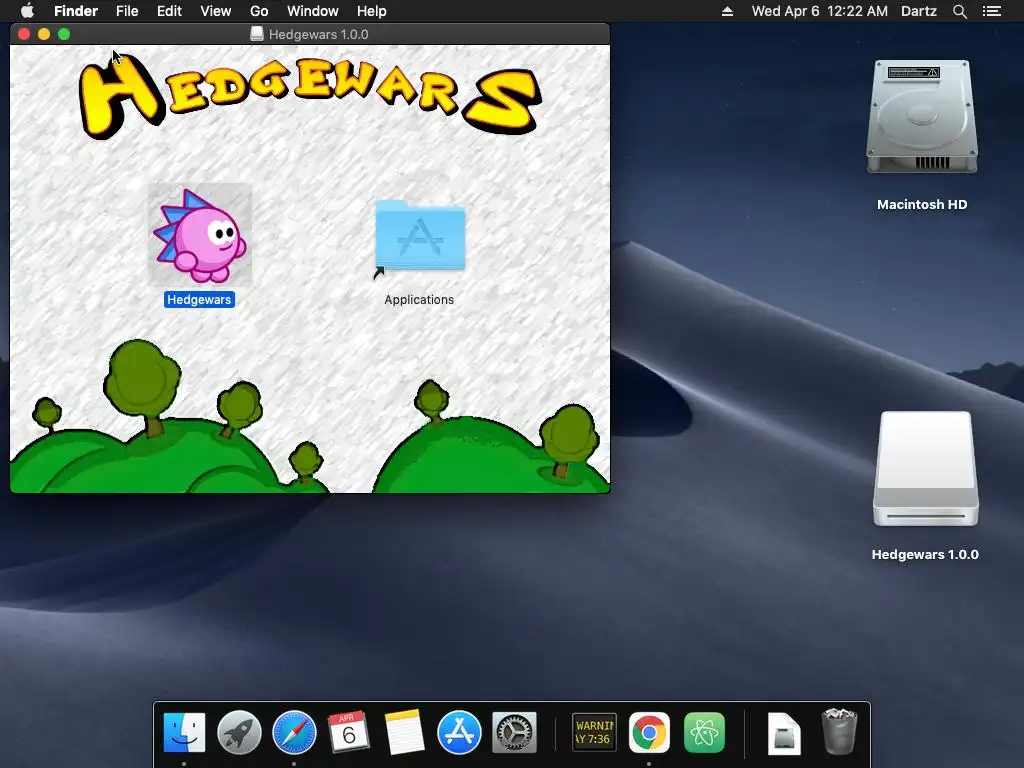Select the pink Hedgewars hedgehog app icon

[200, 235]
